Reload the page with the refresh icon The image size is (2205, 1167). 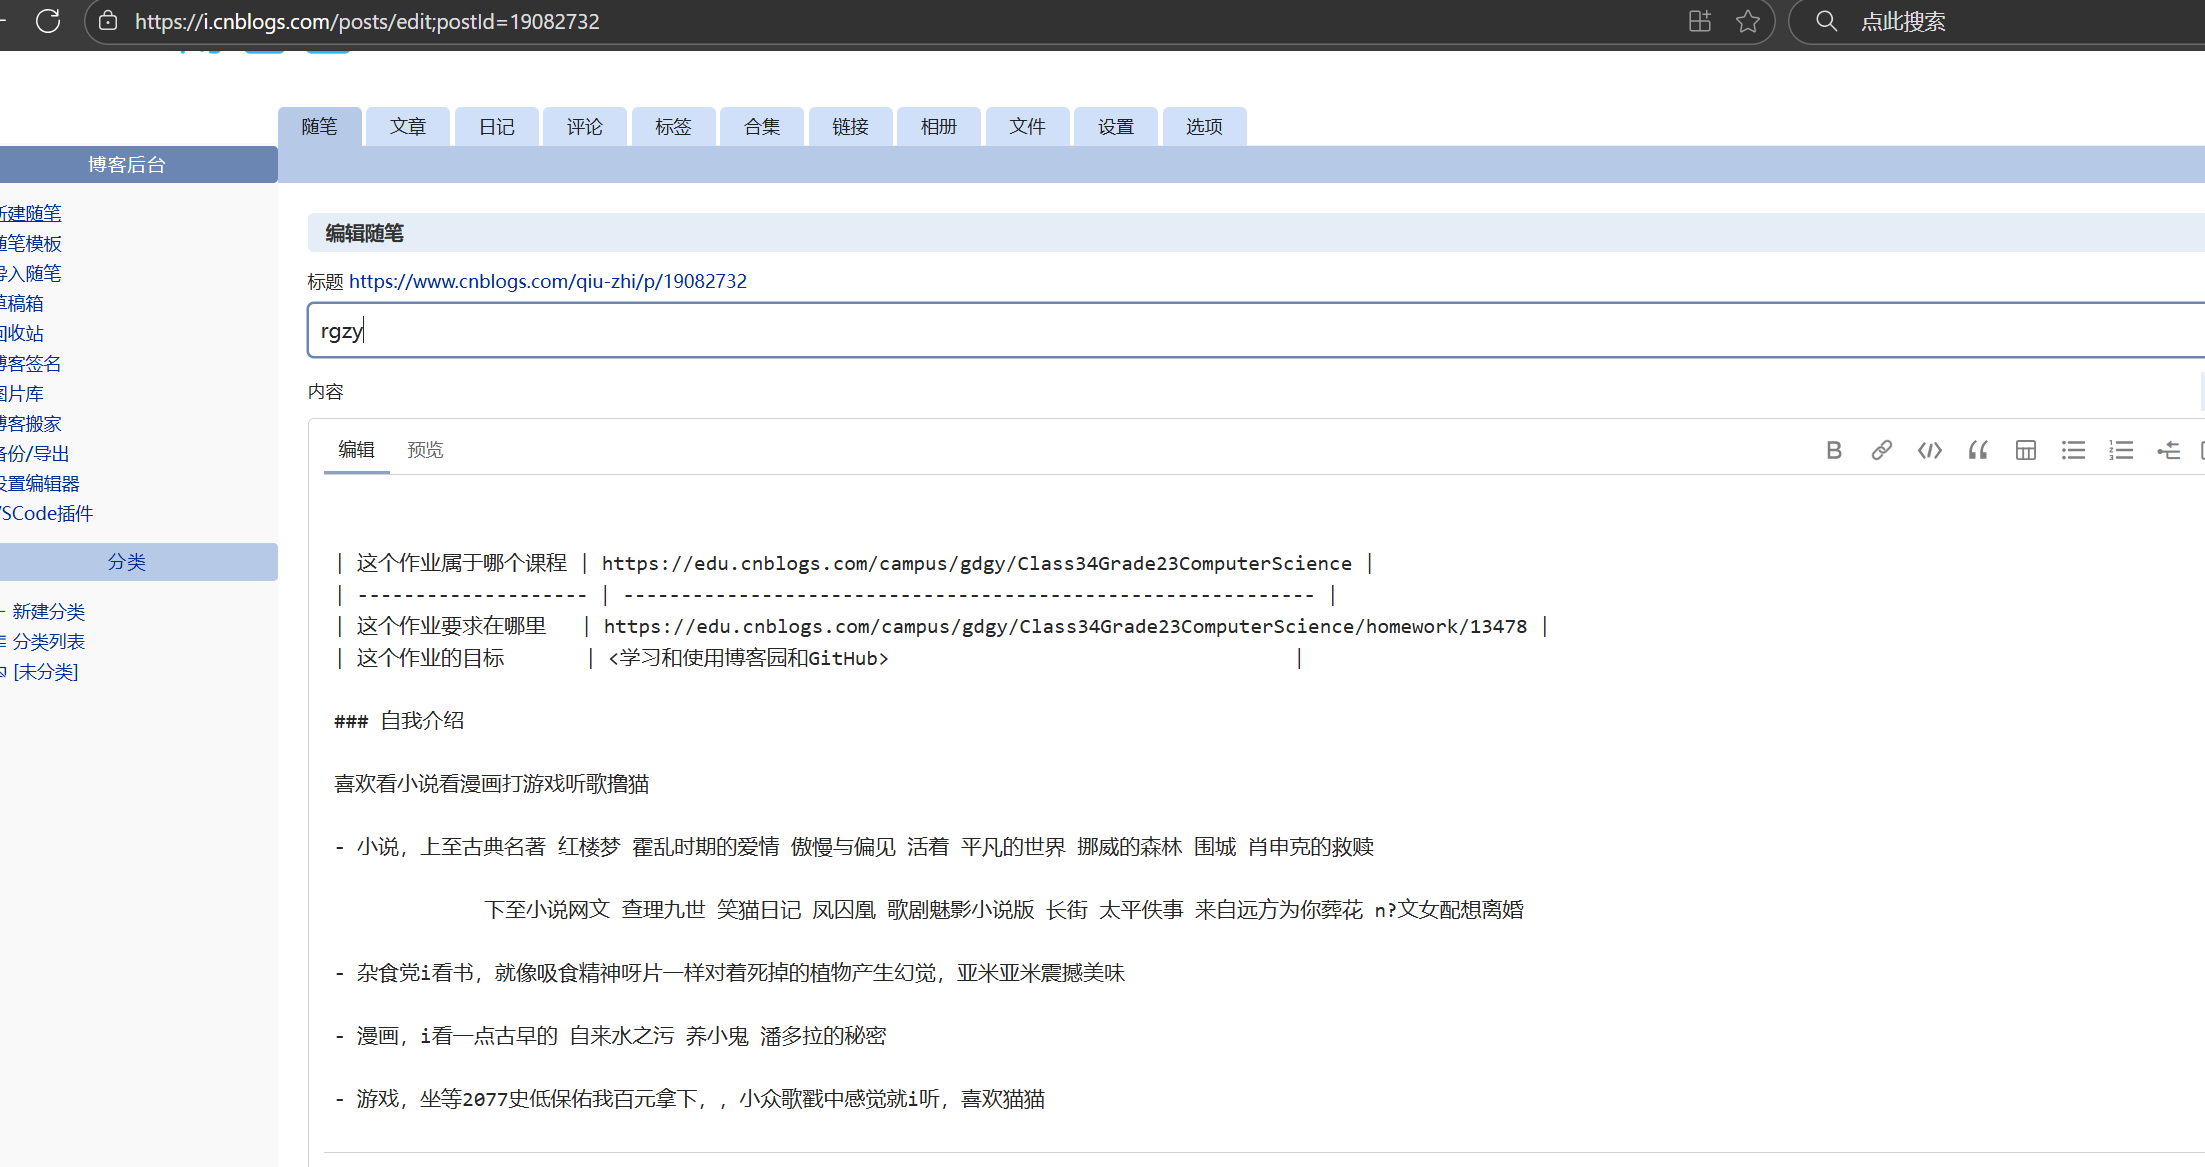pyautogui.click(x=47, y=21)
